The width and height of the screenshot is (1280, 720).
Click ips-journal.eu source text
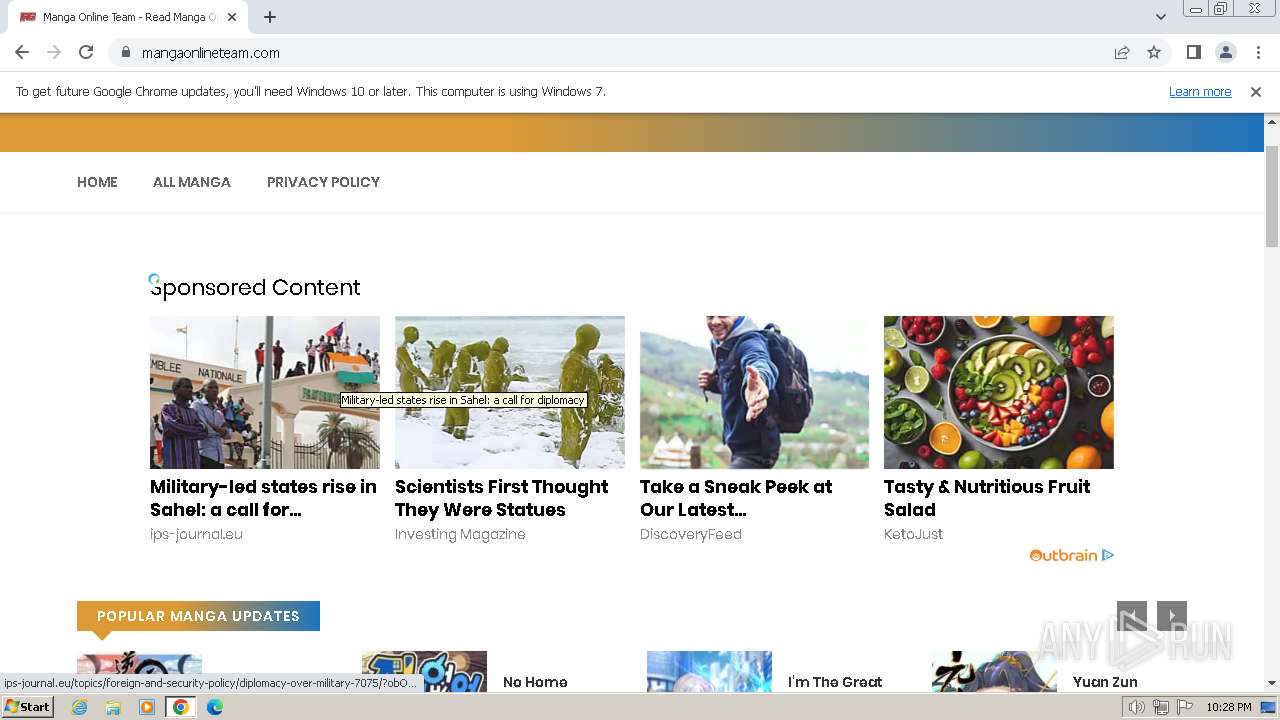click(x=196, y=534)
